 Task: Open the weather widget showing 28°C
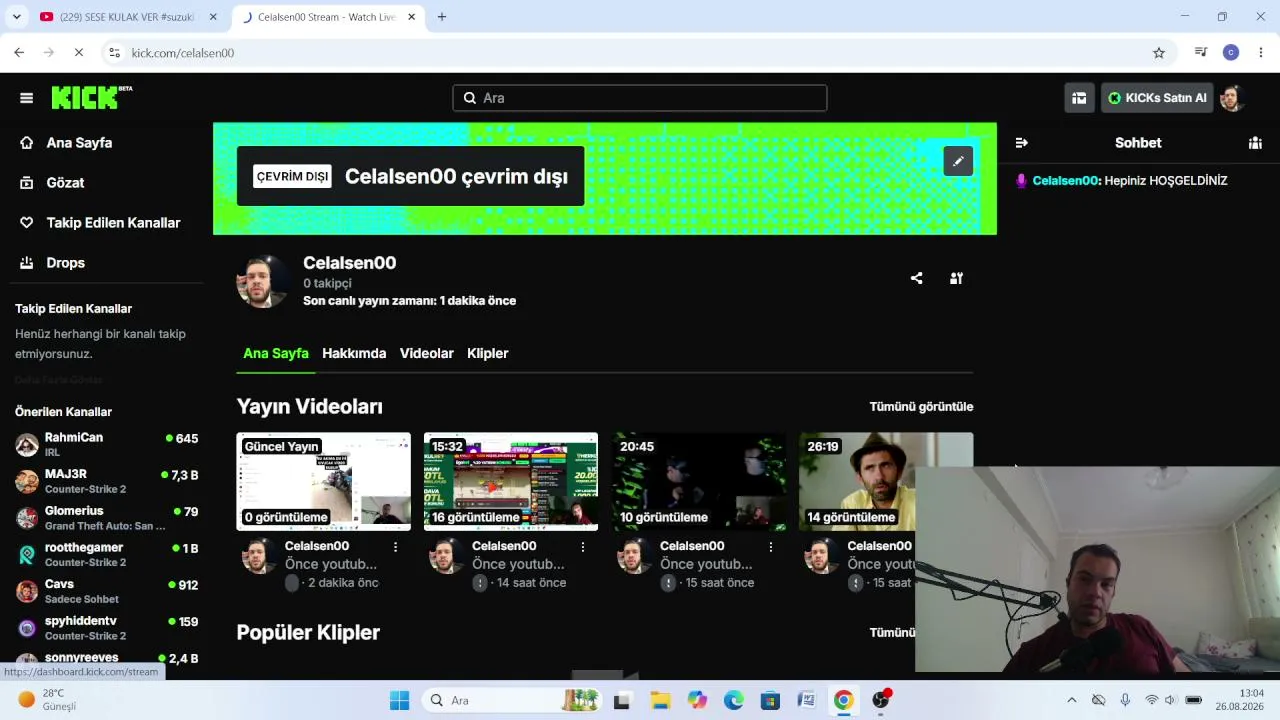pos(47,700)
